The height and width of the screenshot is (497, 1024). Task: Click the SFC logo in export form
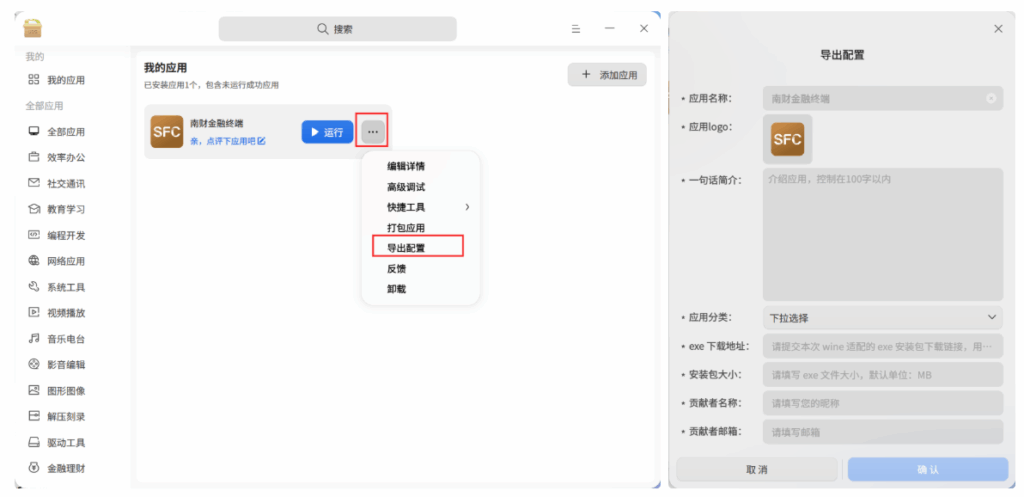click(787, 139)
